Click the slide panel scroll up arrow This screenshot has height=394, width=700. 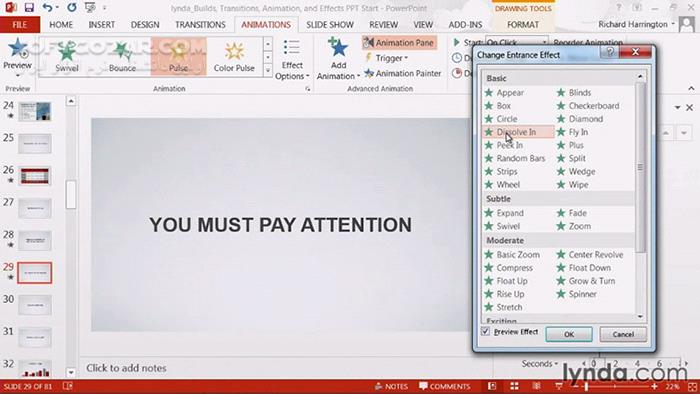click(71, 102)
